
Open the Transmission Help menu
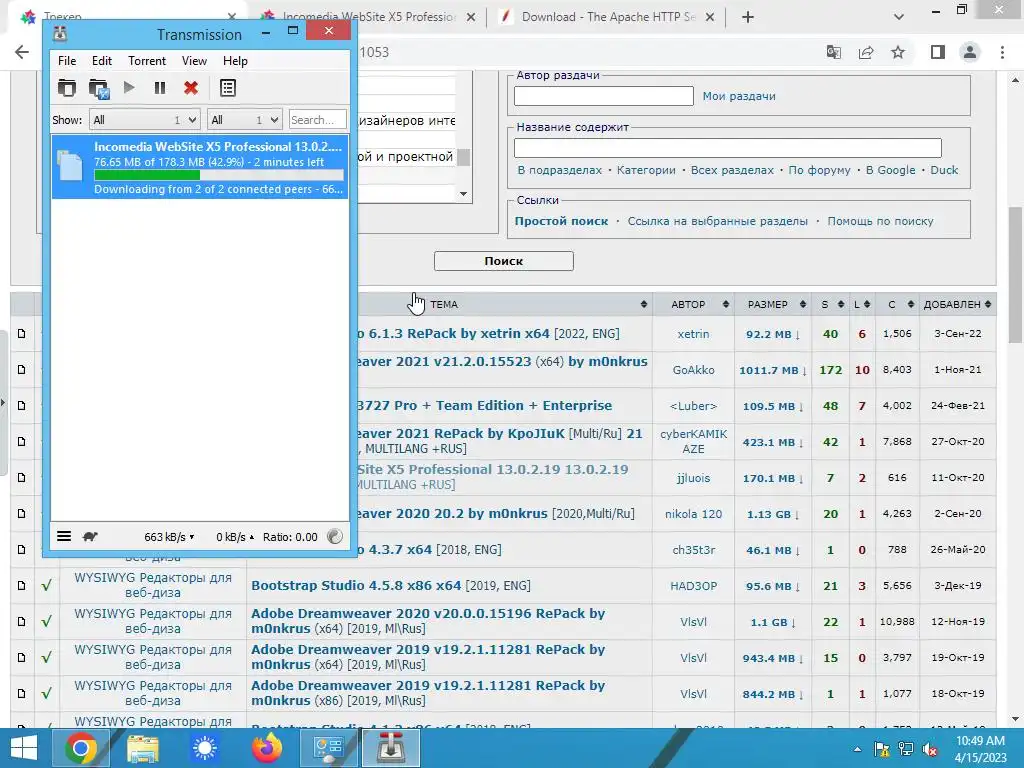(235, 61)
